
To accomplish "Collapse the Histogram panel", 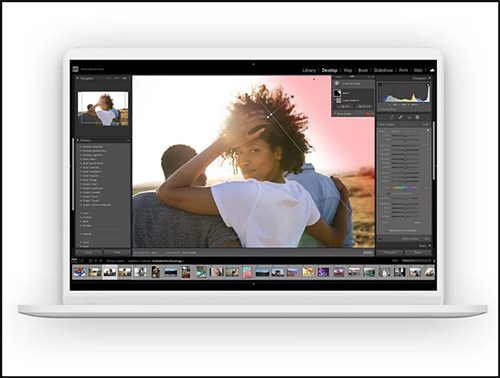I will coord(429,78).
